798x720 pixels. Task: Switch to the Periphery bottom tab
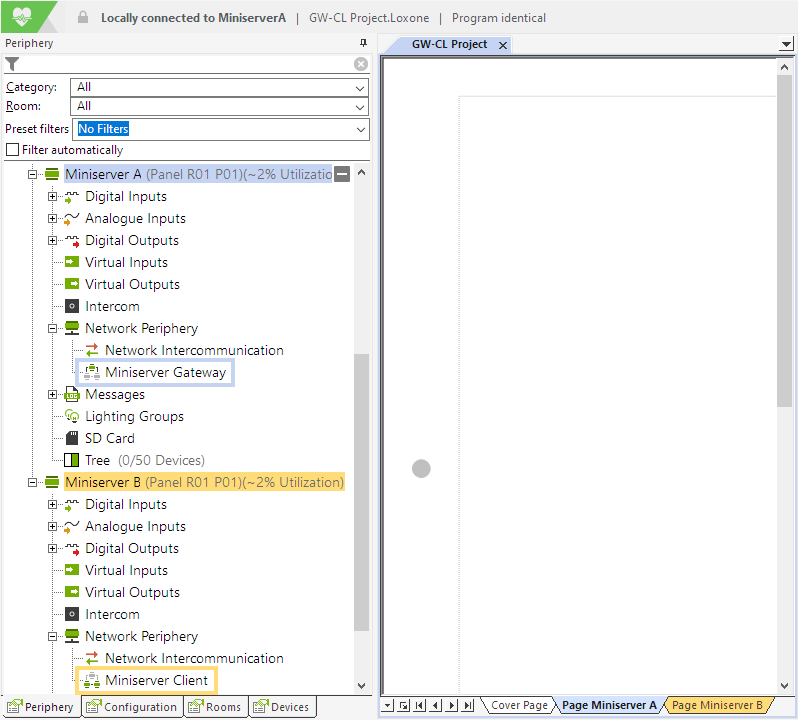tap(41, 707)
